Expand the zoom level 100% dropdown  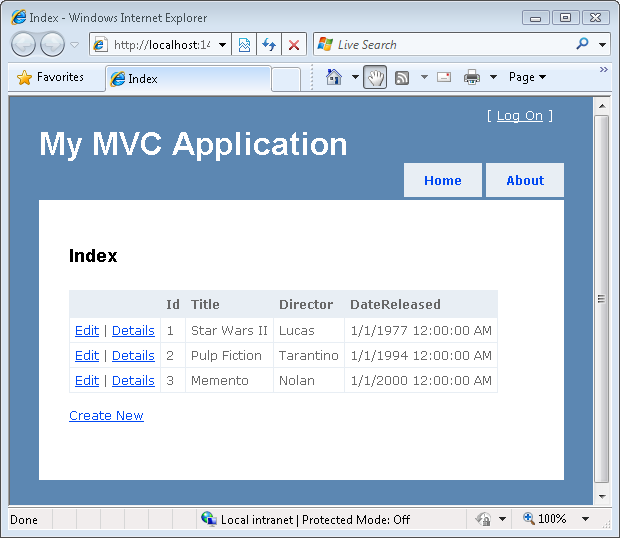click(x=586, y=519)
